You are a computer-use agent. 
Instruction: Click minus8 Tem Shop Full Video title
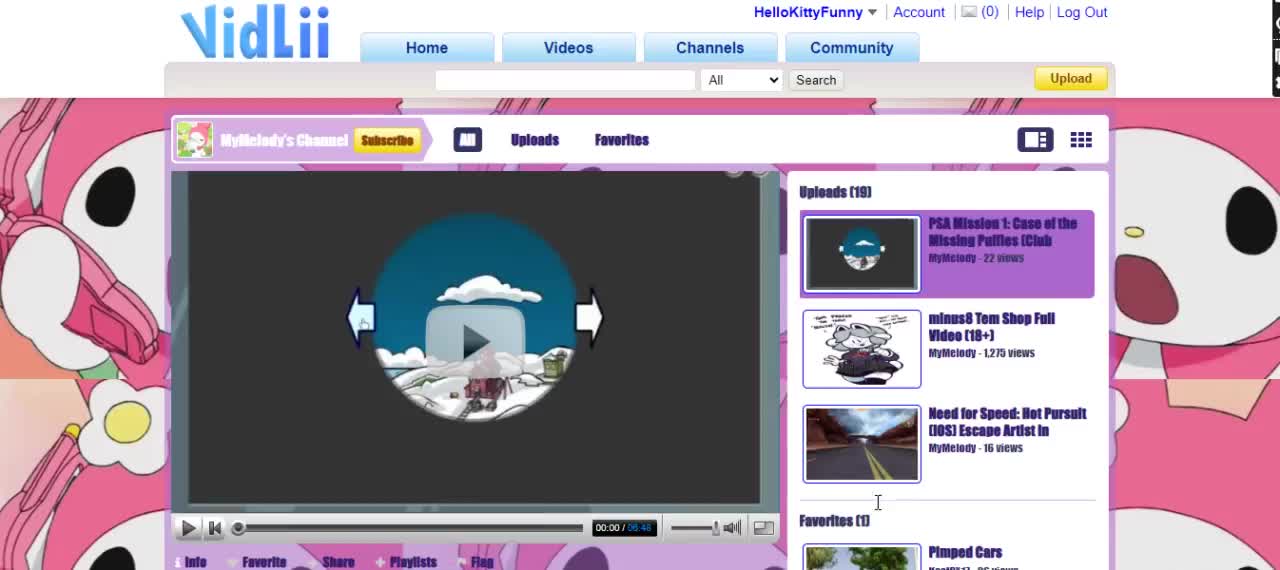pyautogui.click(x=992, y=327)
